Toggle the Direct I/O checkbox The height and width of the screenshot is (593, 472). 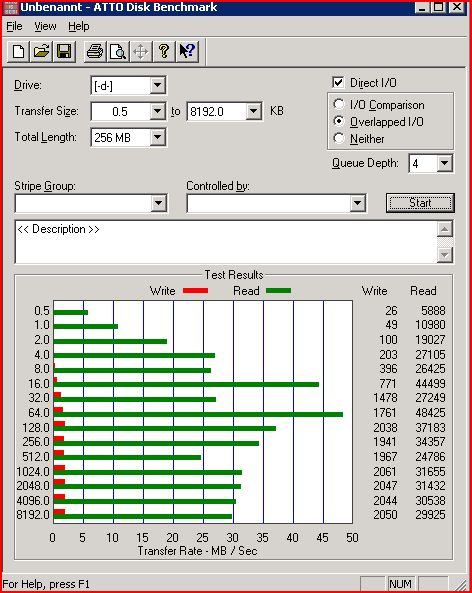point(338,82)
